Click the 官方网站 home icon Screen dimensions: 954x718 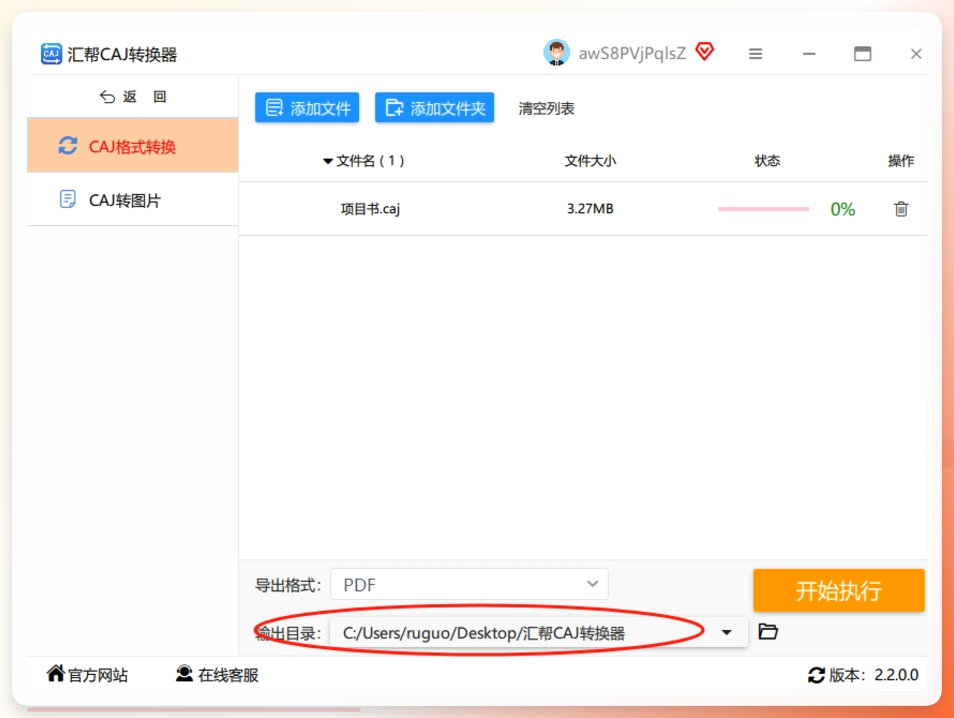coord(55,673)
